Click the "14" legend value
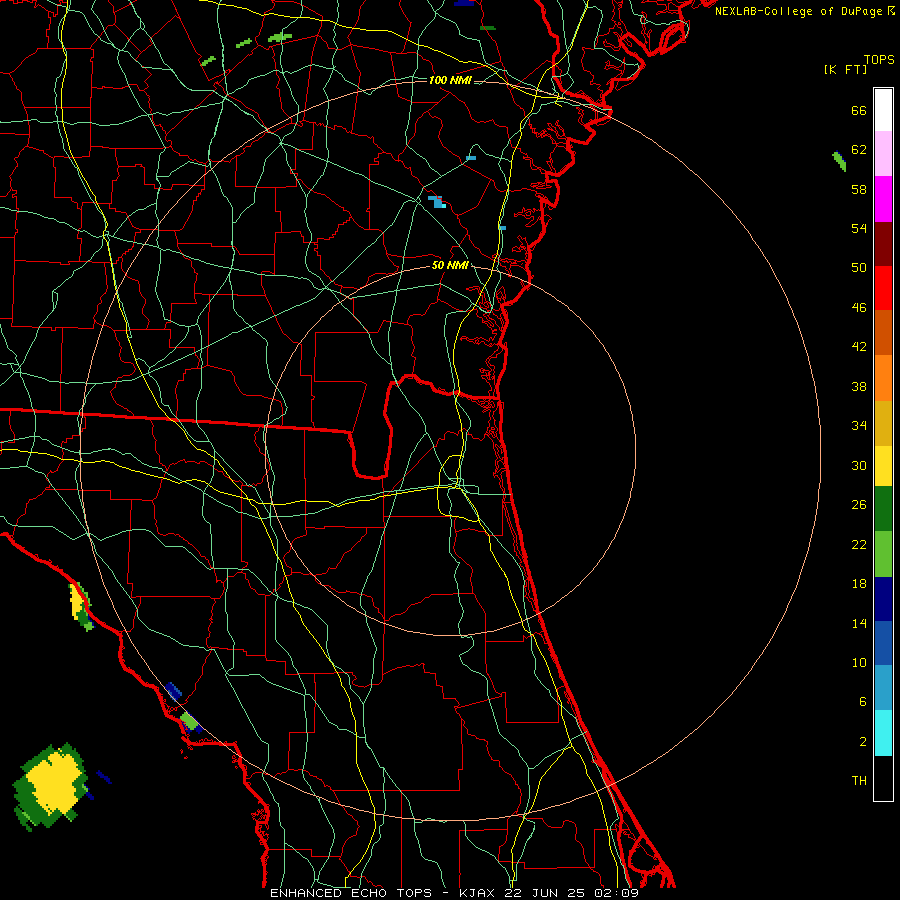 tap(859, 624)
